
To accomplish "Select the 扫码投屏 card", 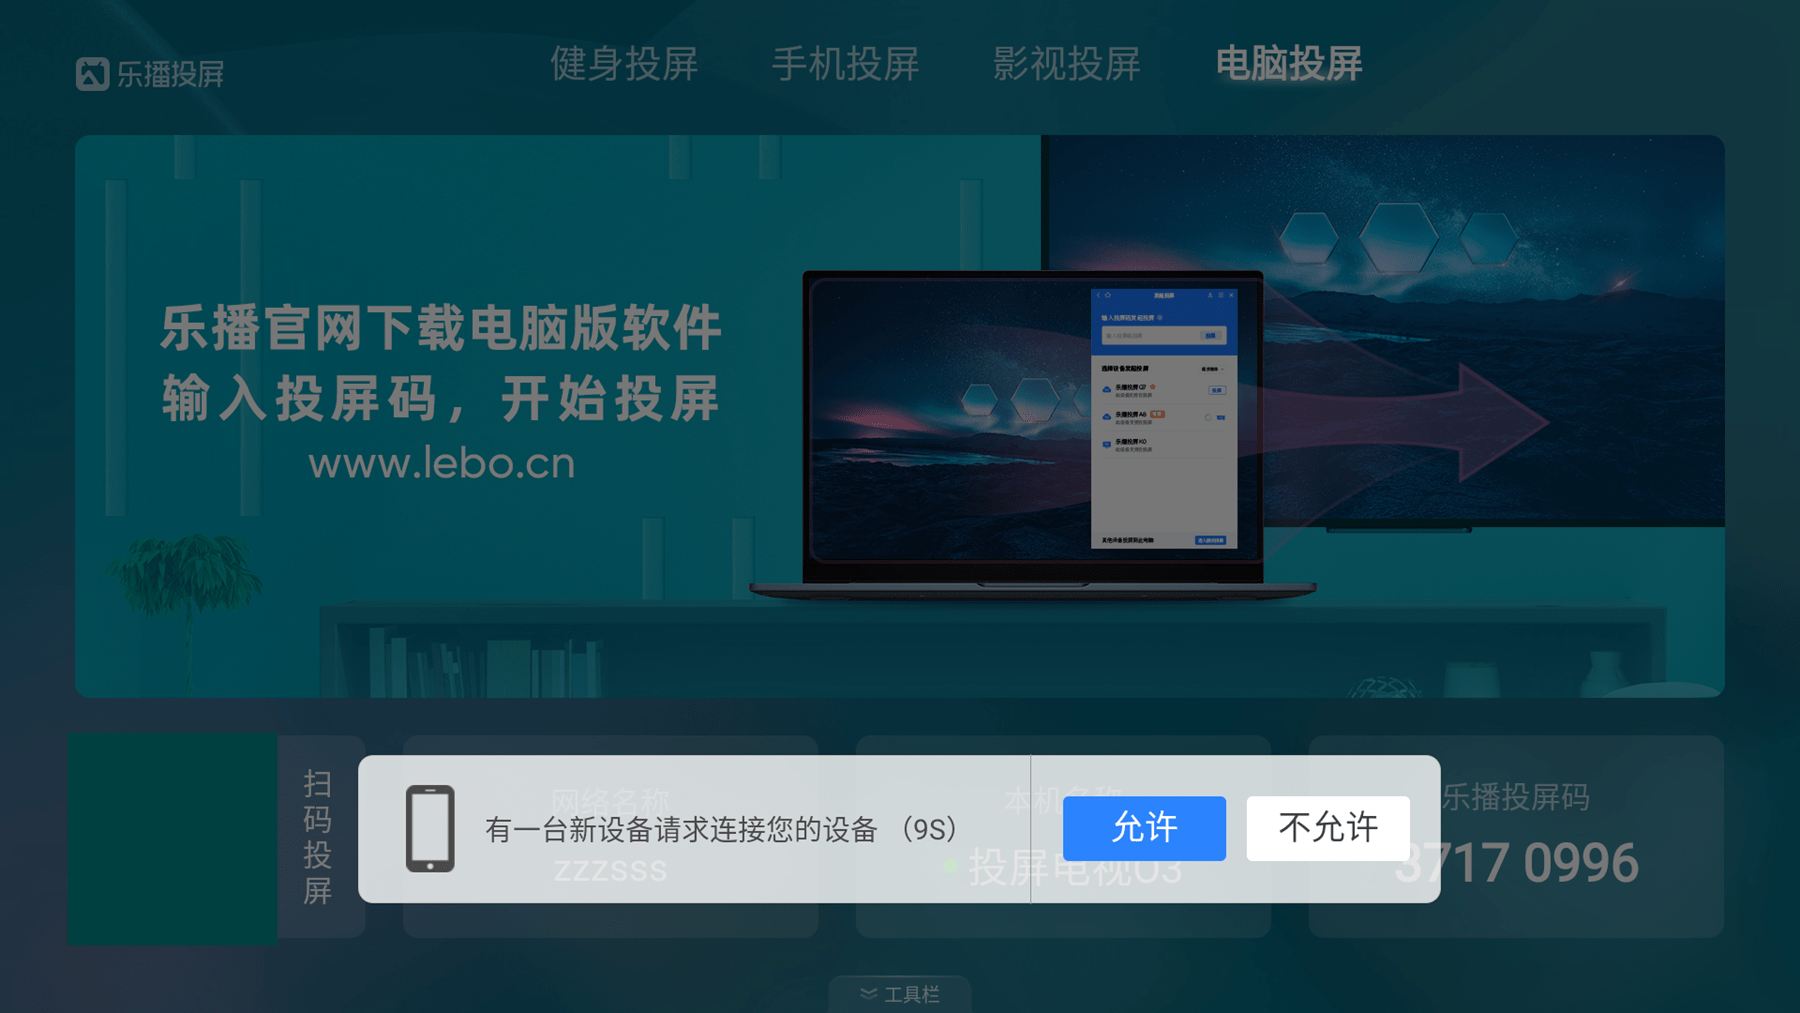I will [x=320, y=837].
